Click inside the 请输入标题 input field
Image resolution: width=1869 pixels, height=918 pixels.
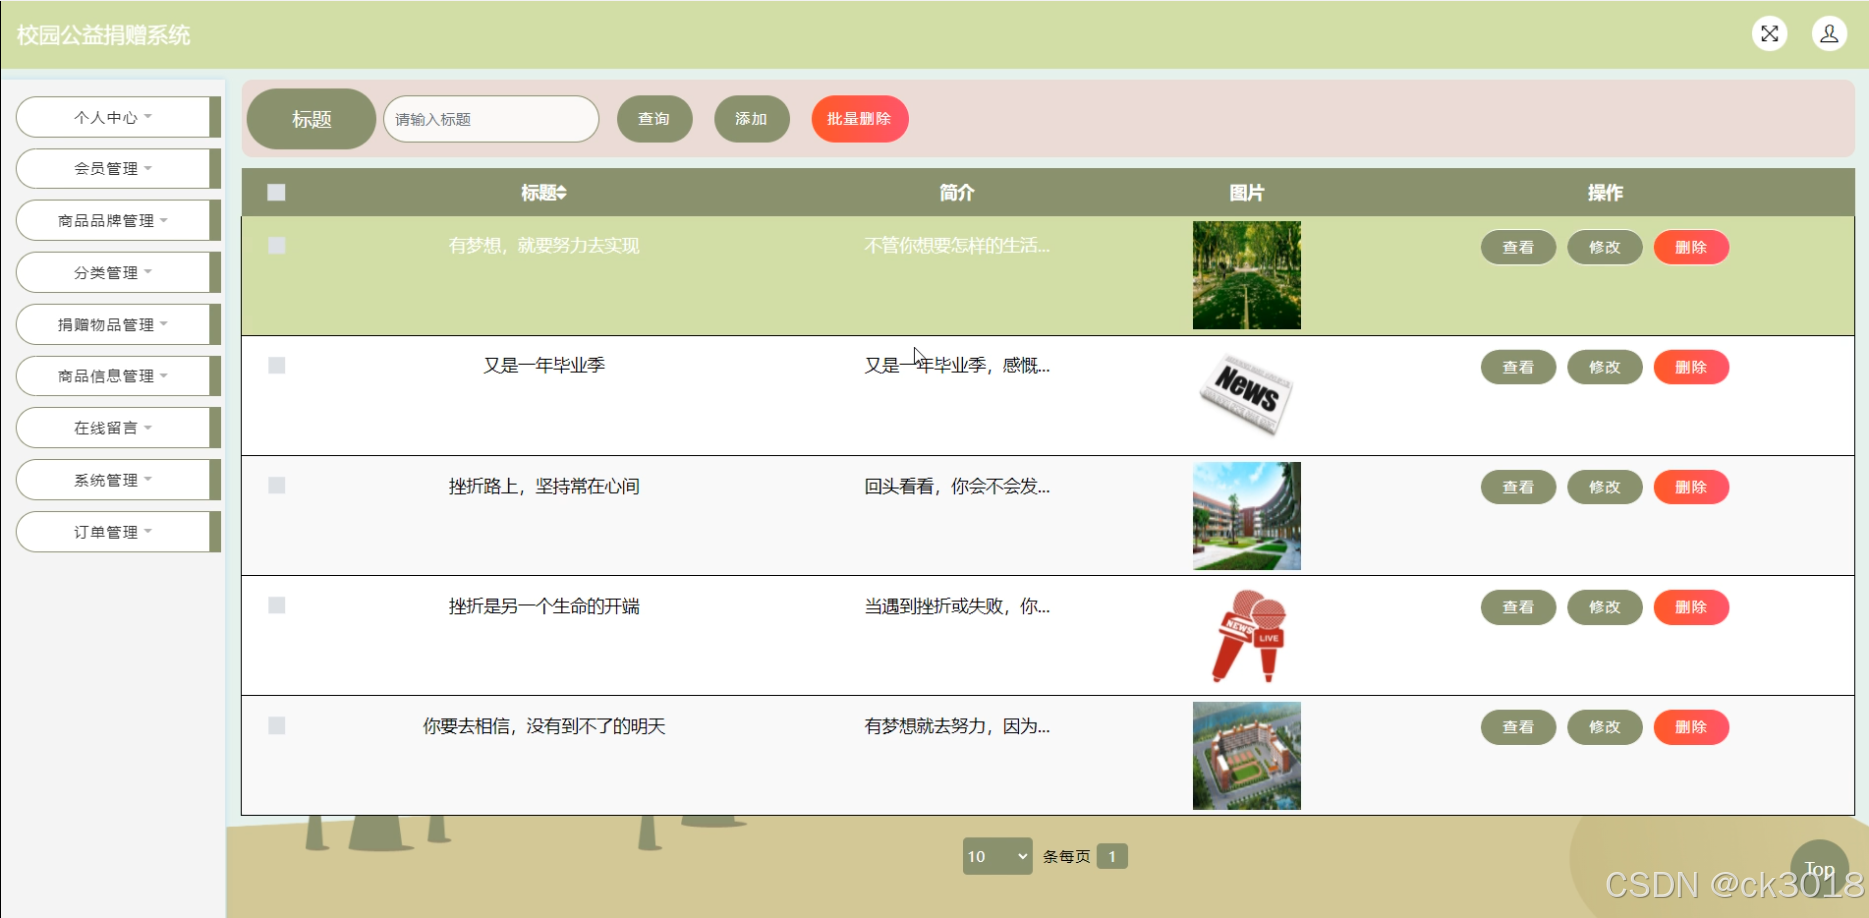pyautogui.click(x=491, y=119)
